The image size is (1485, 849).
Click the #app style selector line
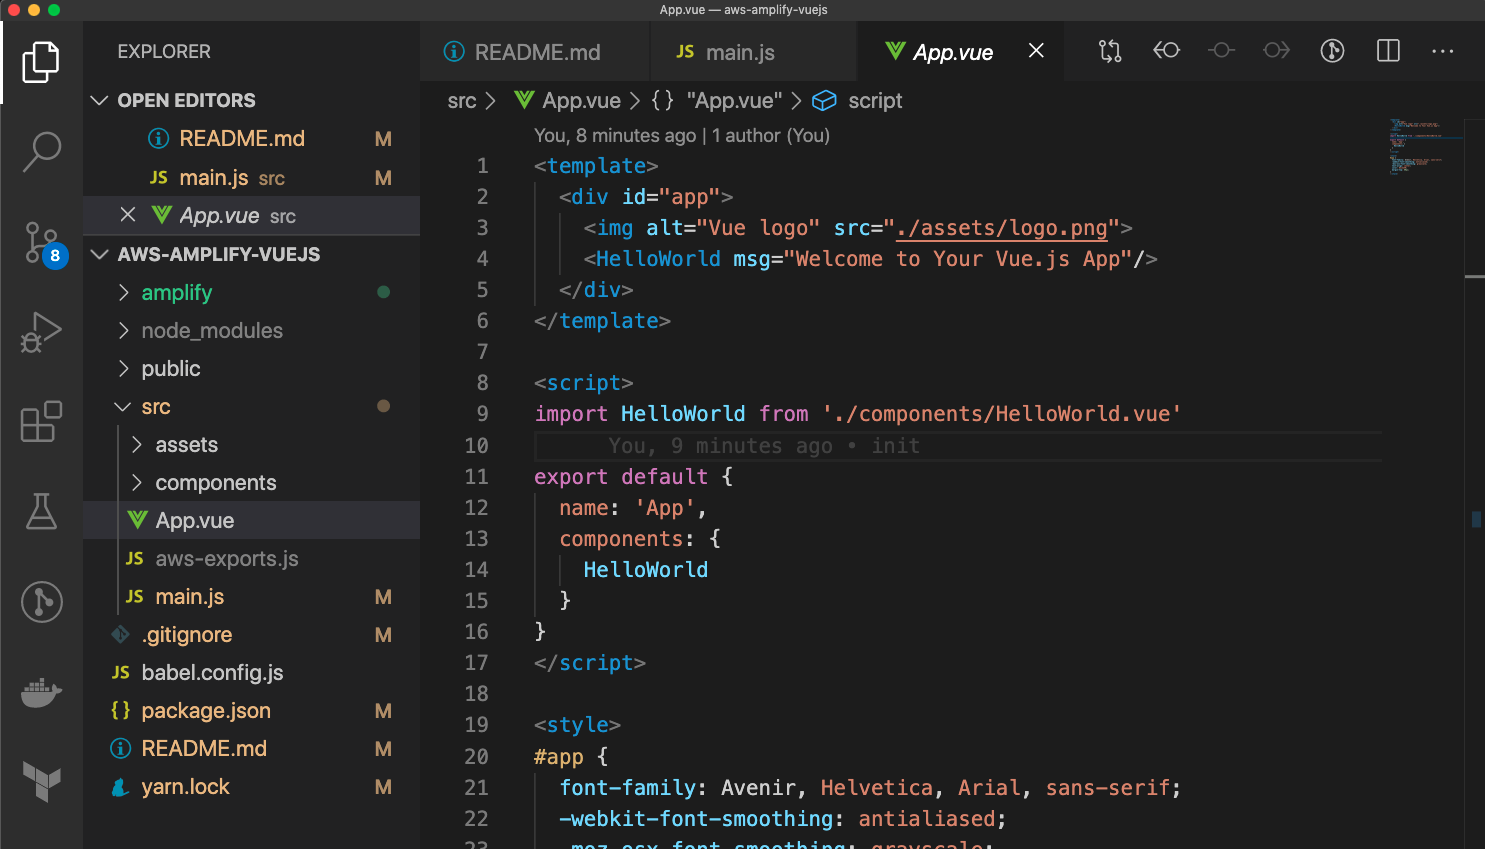(x=571, y=757)
